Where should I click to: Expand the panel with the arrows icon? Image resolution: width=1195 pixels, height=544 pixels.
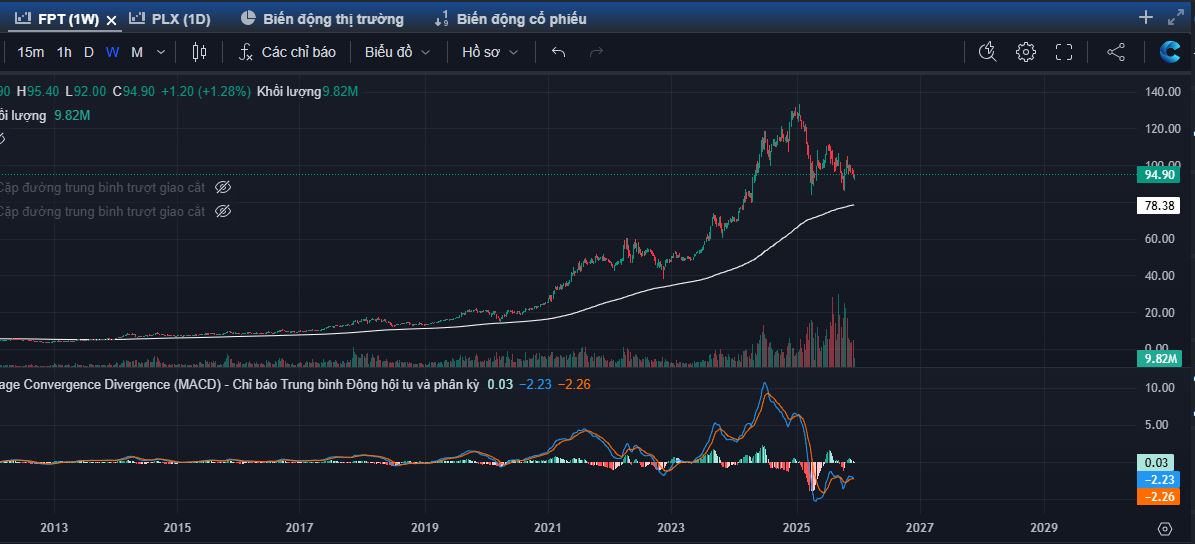[x=1176, y=17]
